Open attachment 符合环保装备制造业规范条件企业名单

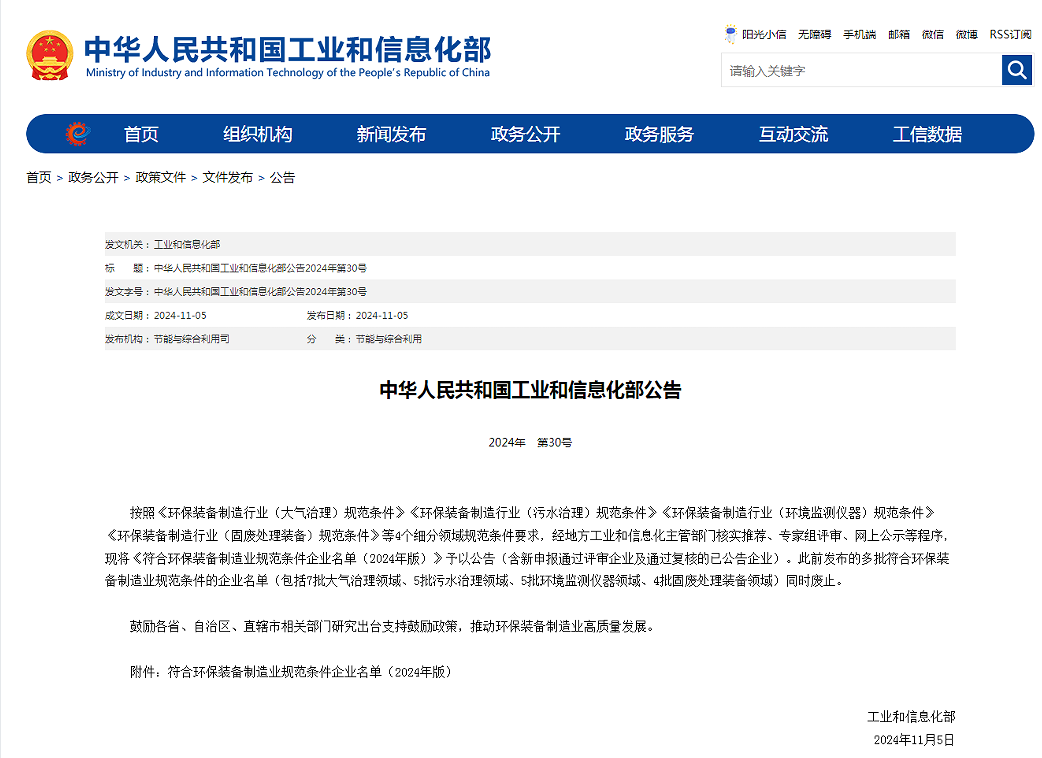point(310,672)
